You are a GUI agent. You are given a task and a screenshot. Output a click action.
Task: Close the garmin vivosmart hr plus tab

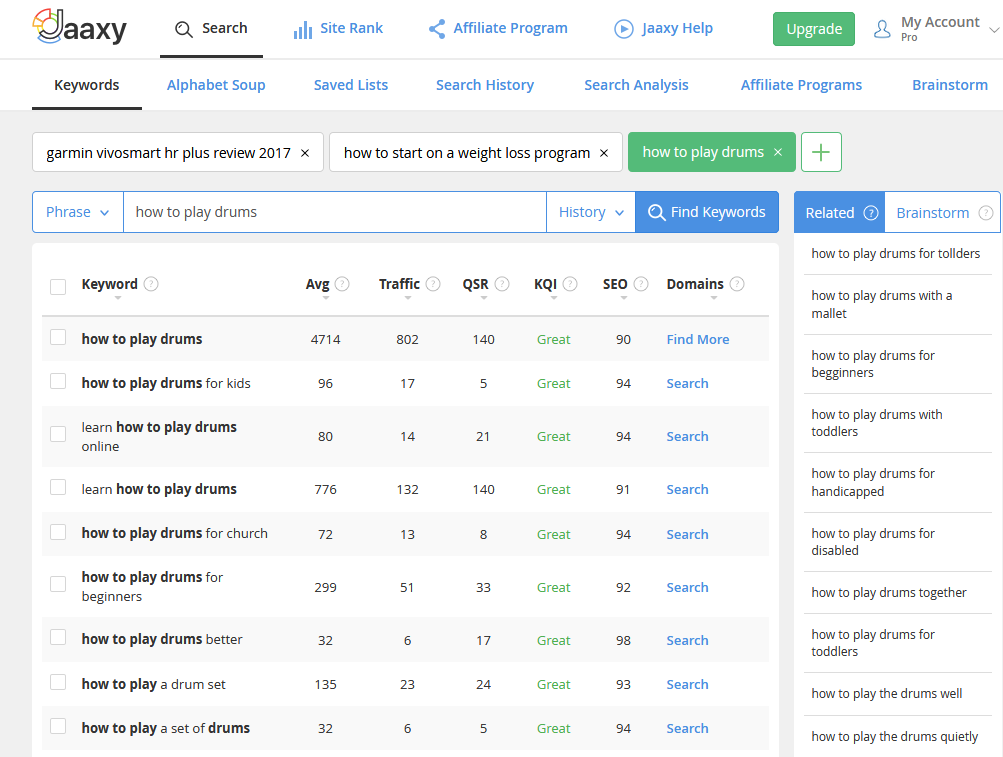pos(305,153)
